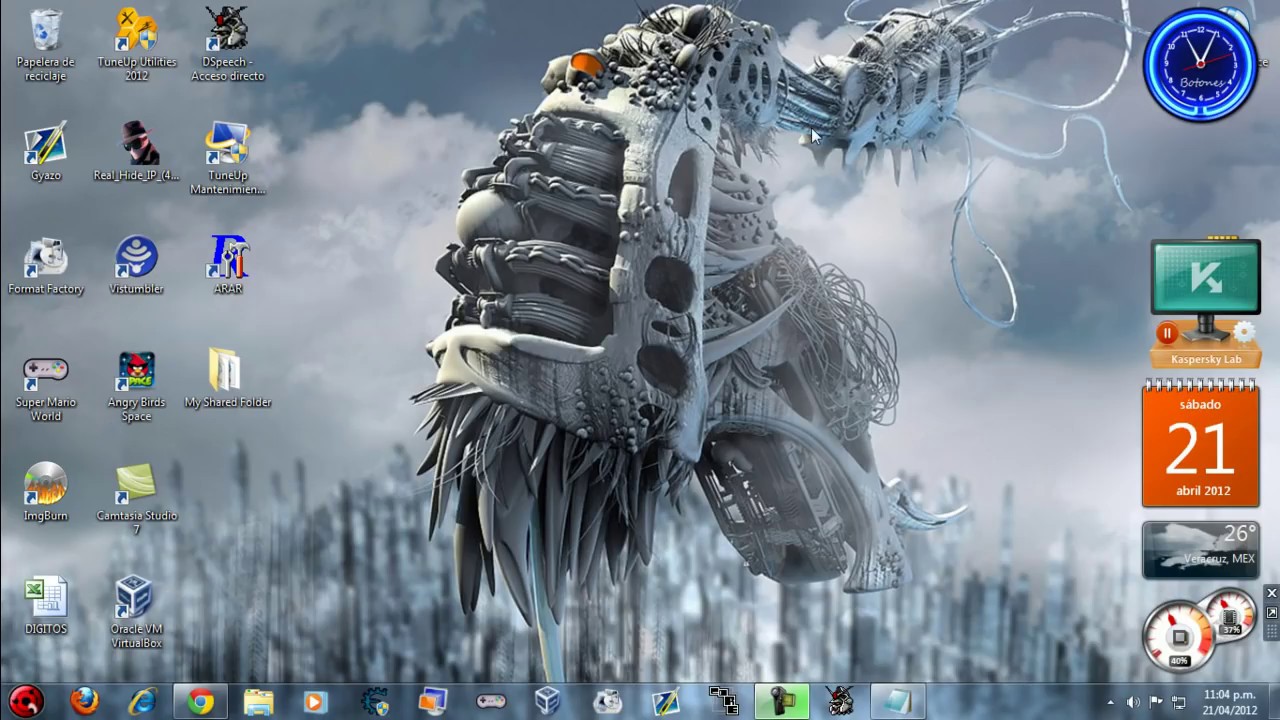Viewport: 1280px width, 720px height.
Task: Open the Veracruz weather gadget
Action: (x=1200, y=550)
